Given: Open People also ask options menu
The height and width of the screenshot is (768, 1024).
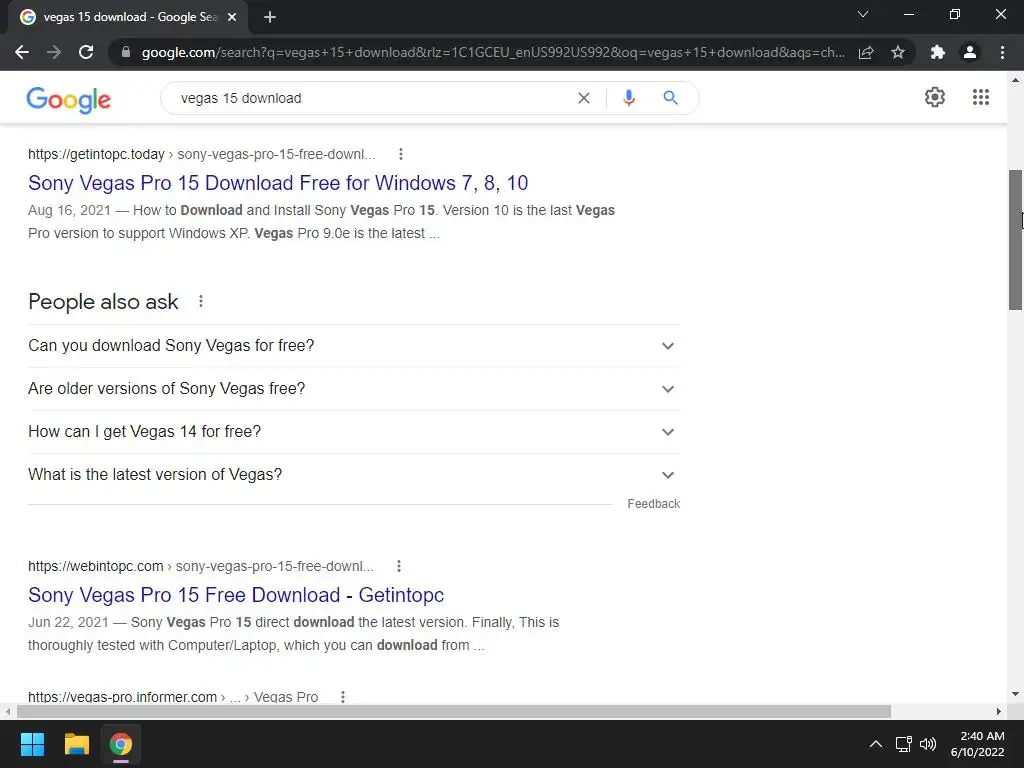Looking at the screenshot, I should click(201, 301).
